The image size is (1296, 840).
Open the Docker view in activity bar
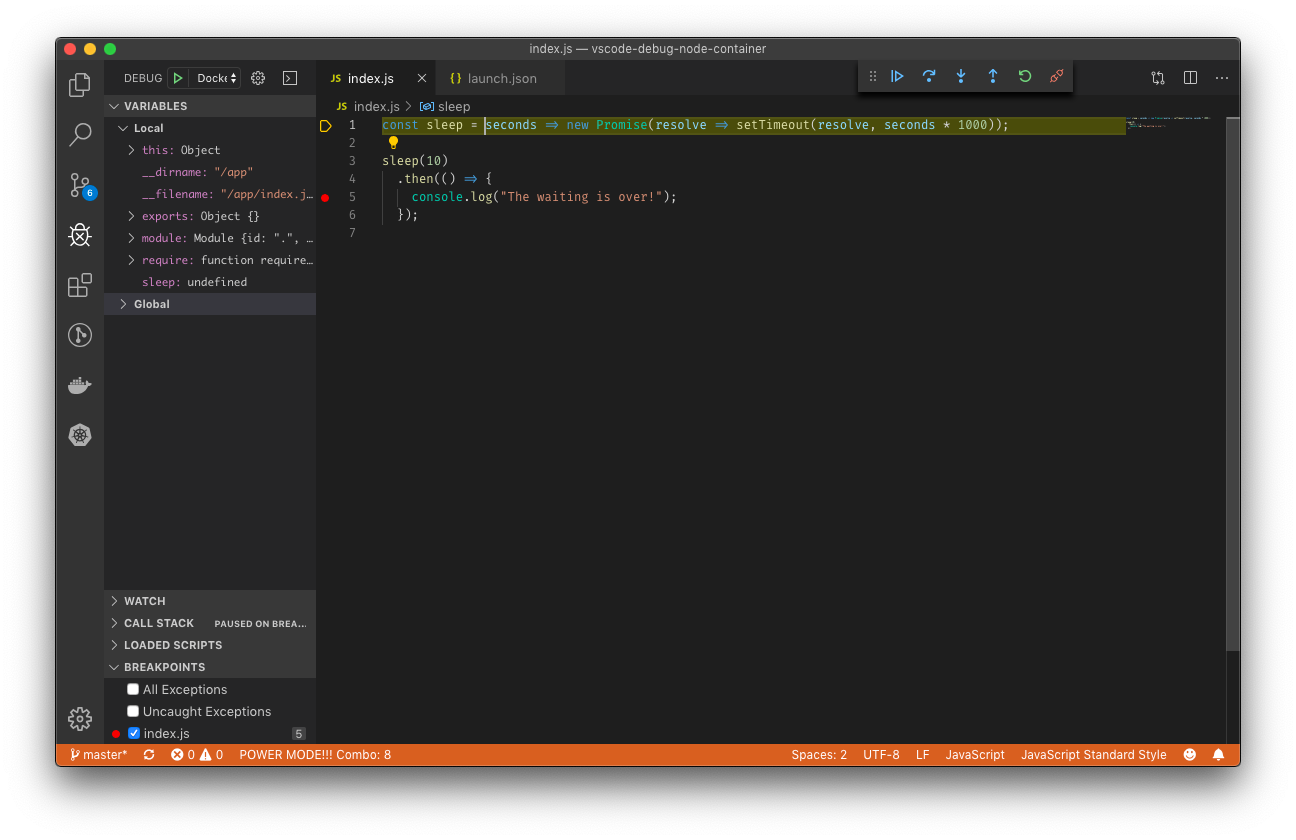(80, 385)
